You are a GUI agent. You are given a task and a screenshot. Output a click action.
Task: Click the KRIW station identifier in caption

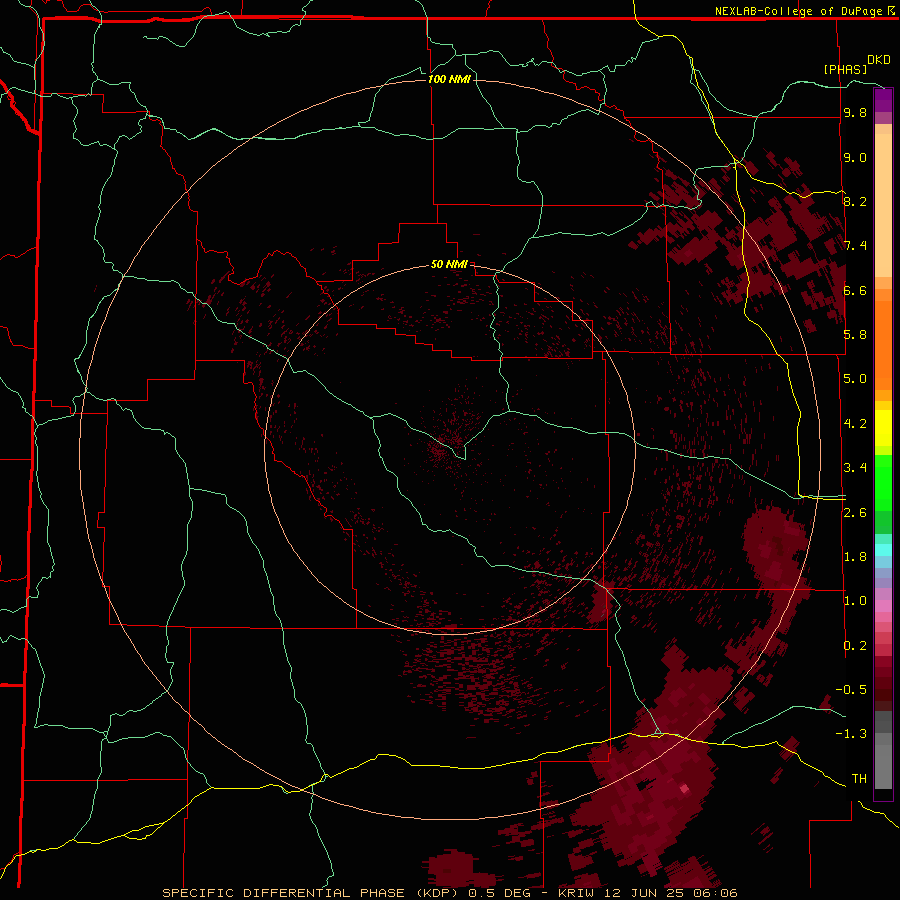pos(577,893)
